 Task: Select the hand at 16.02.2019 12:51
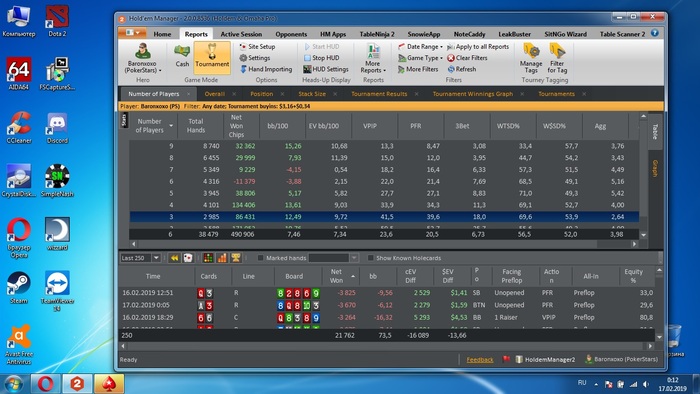(388, 293)
